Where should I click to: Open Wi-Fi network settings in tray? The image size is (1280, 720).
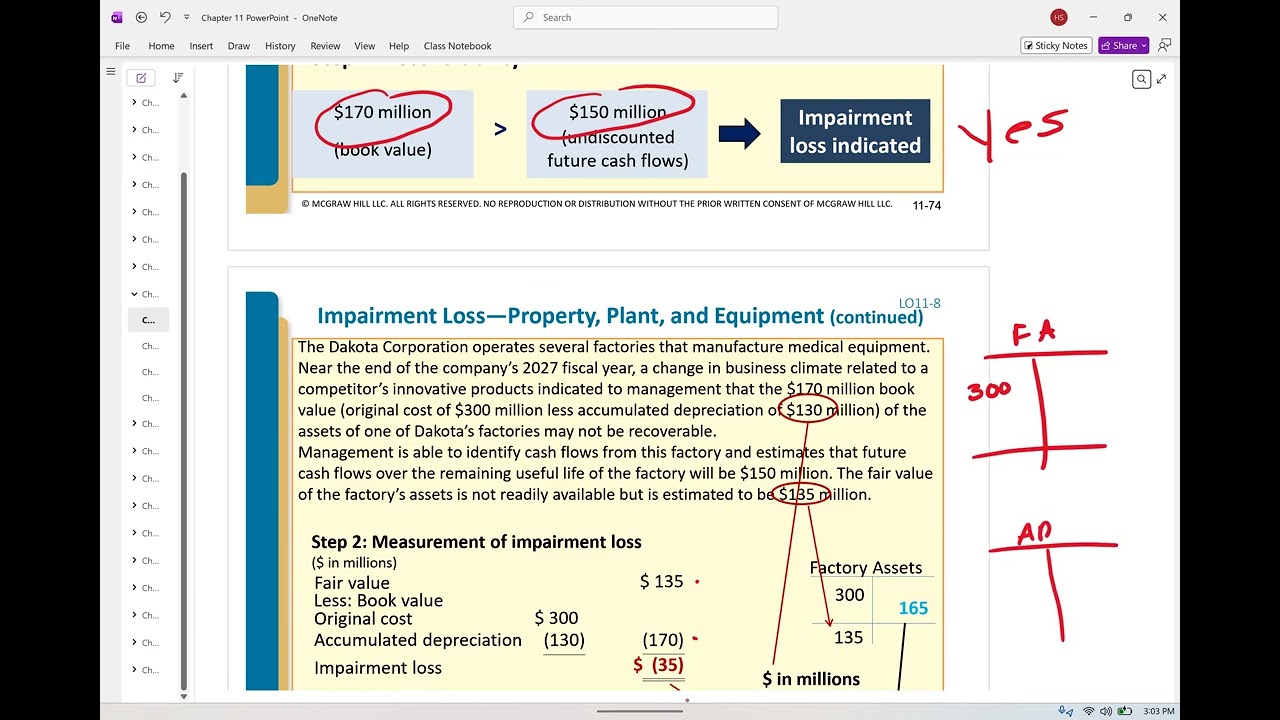click(1088, 711)
